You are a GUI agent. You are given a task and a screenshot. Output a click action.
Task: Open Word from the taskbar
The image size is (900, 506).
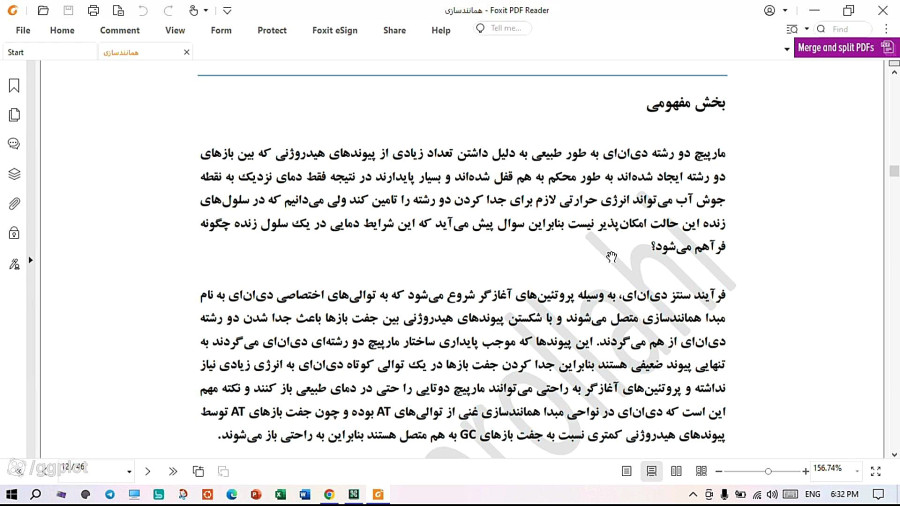[305, 494]
